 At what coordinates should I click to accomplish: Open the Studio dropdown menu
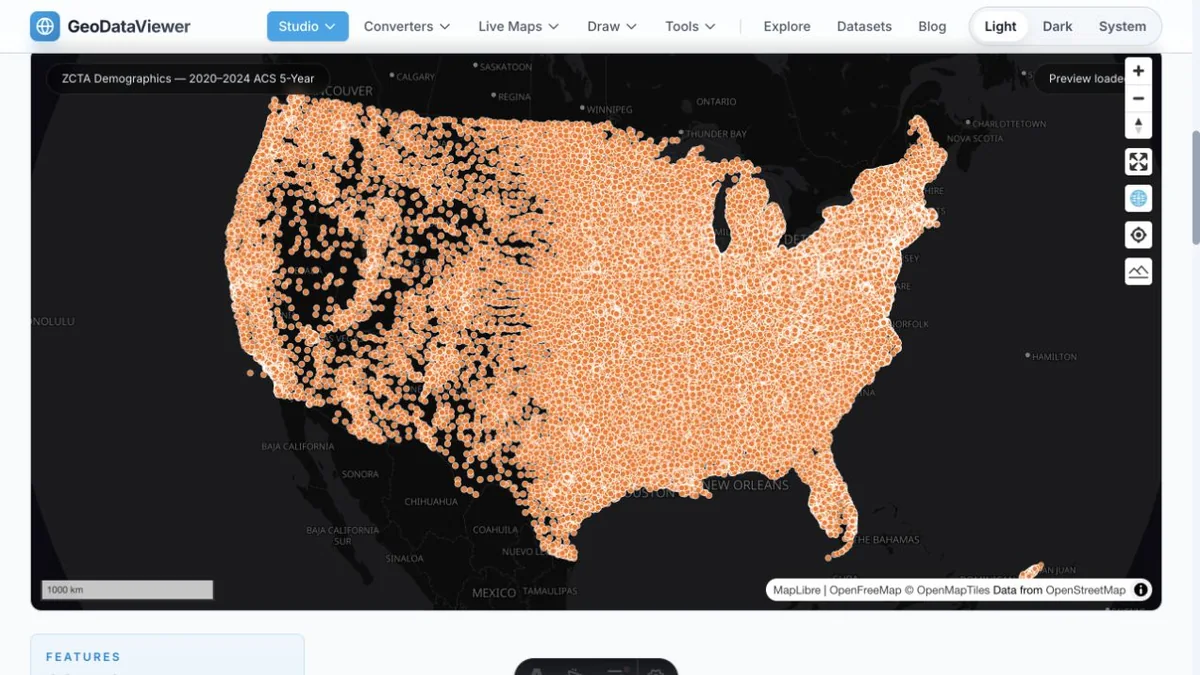click(308, 26)
